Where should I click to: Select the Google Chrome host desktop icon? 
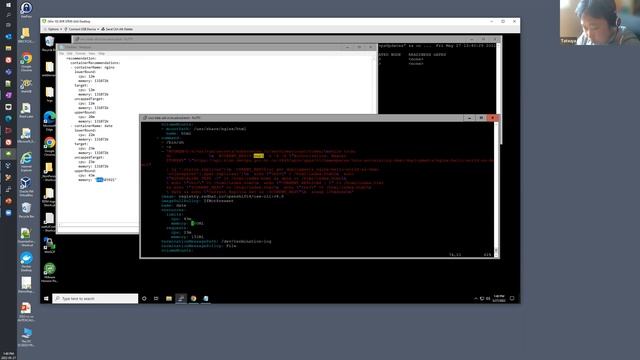pos(26,62)
